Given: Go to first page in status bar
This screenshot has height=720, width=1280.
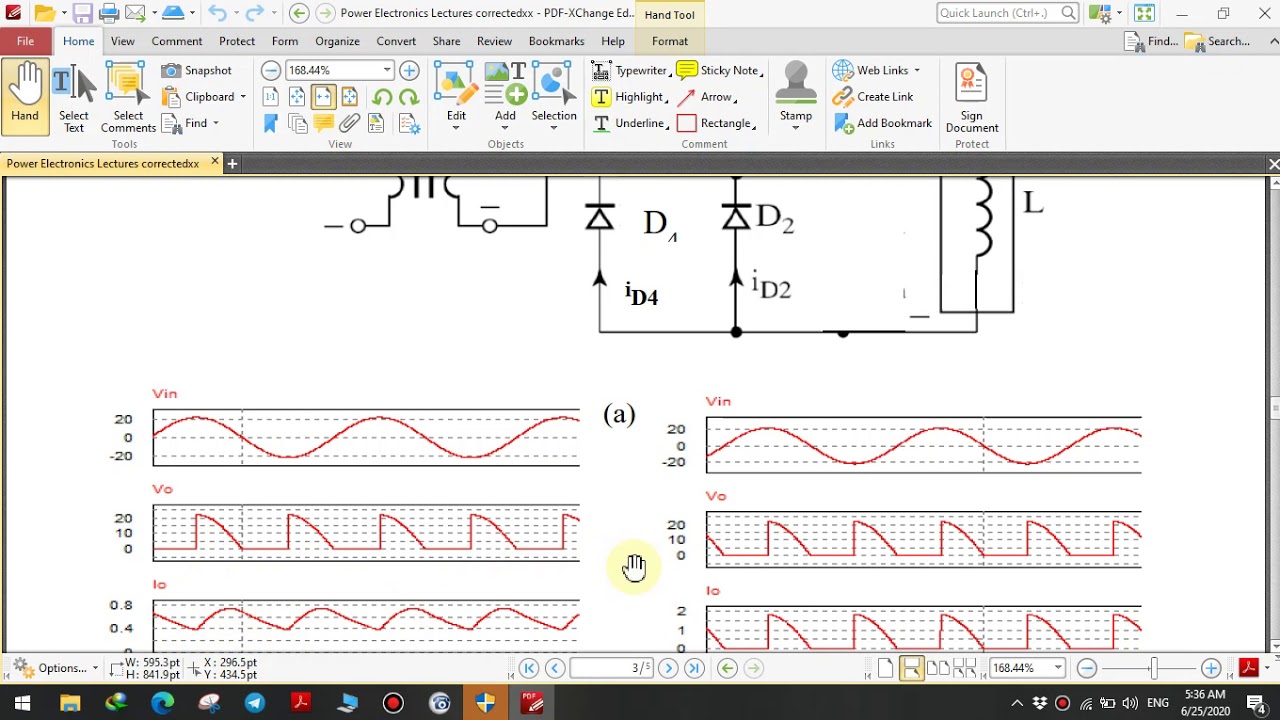Looking at the screenshot, I should click(529, 668).
